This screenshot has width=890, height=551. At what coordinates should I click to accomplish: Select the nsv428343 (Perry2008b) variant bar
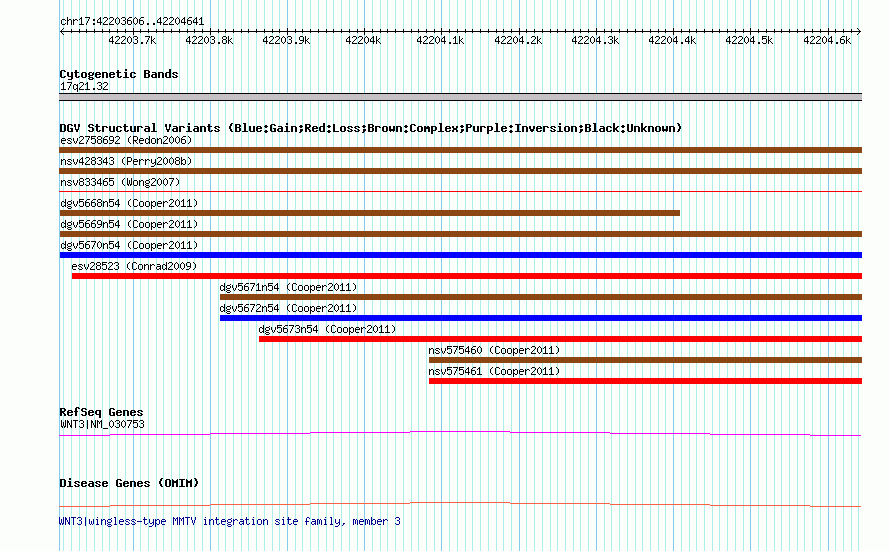pos(460,171)
